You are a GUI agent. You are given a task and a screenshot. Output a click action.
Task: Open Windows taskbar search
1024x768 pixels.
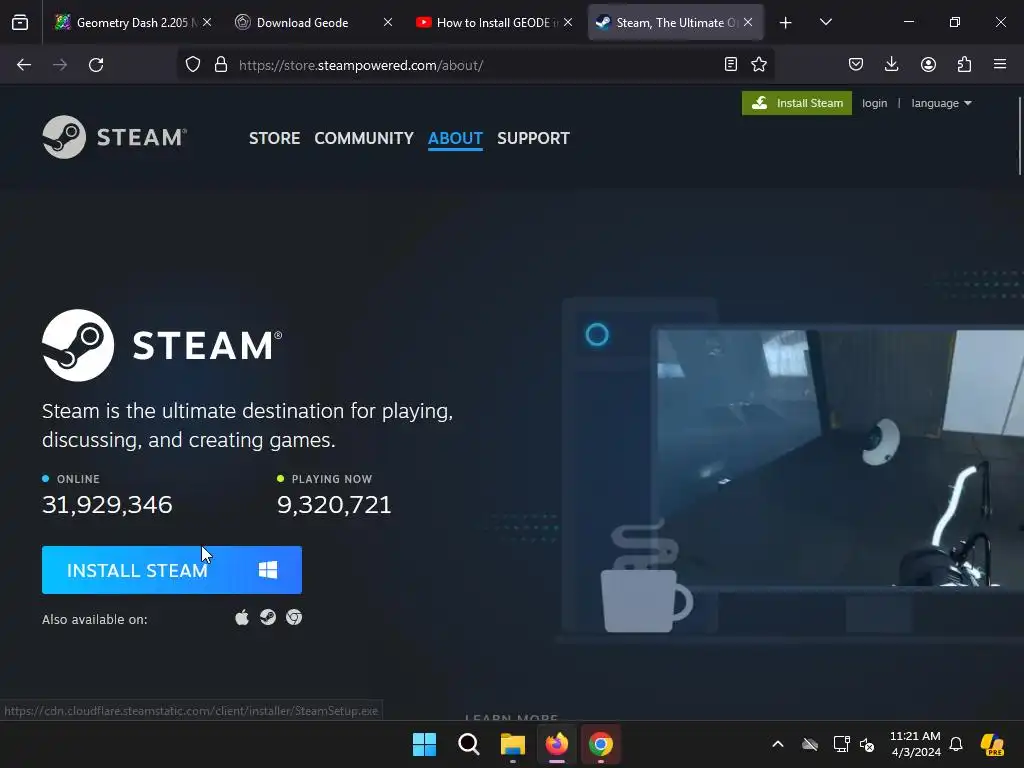(468, 744)
